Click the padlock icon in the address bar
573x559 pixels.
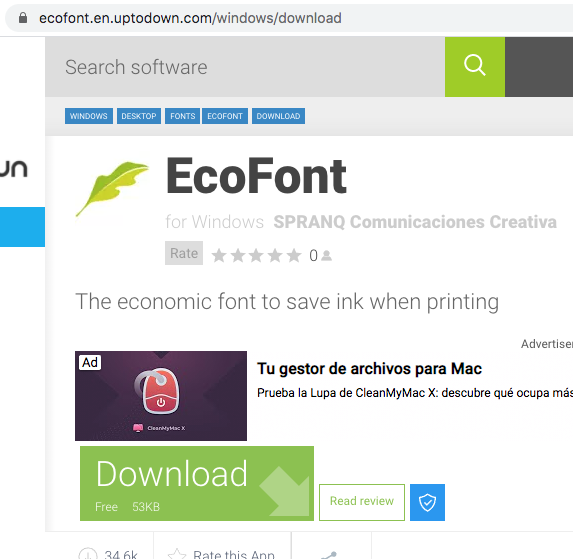pyautogui.click(x=23, y=18)
